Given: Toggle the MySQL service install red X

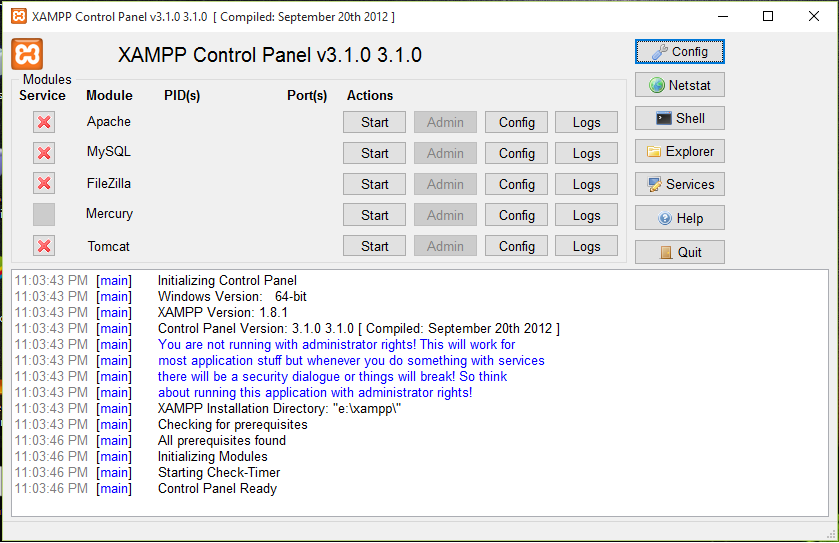Looking at the screenshot, I should 44,153.
